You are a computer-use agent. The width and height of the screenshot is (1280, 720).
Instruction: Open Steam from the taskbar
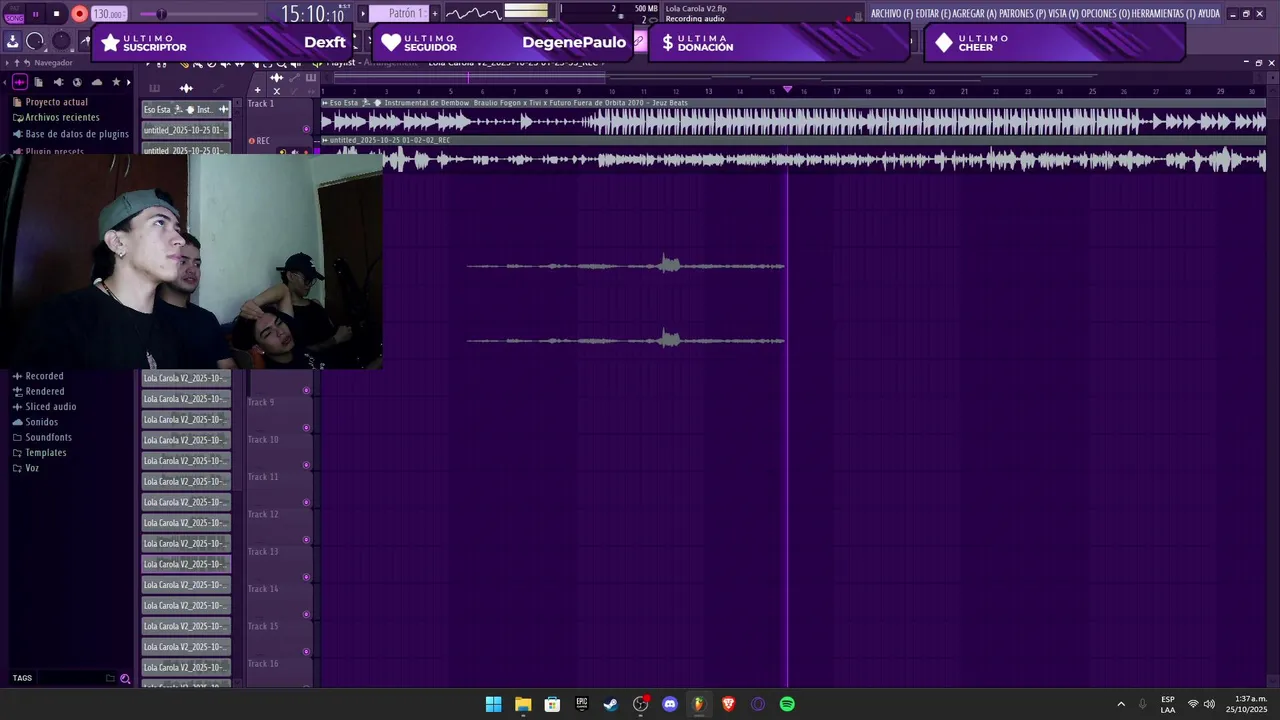click(x=611, y=704)
